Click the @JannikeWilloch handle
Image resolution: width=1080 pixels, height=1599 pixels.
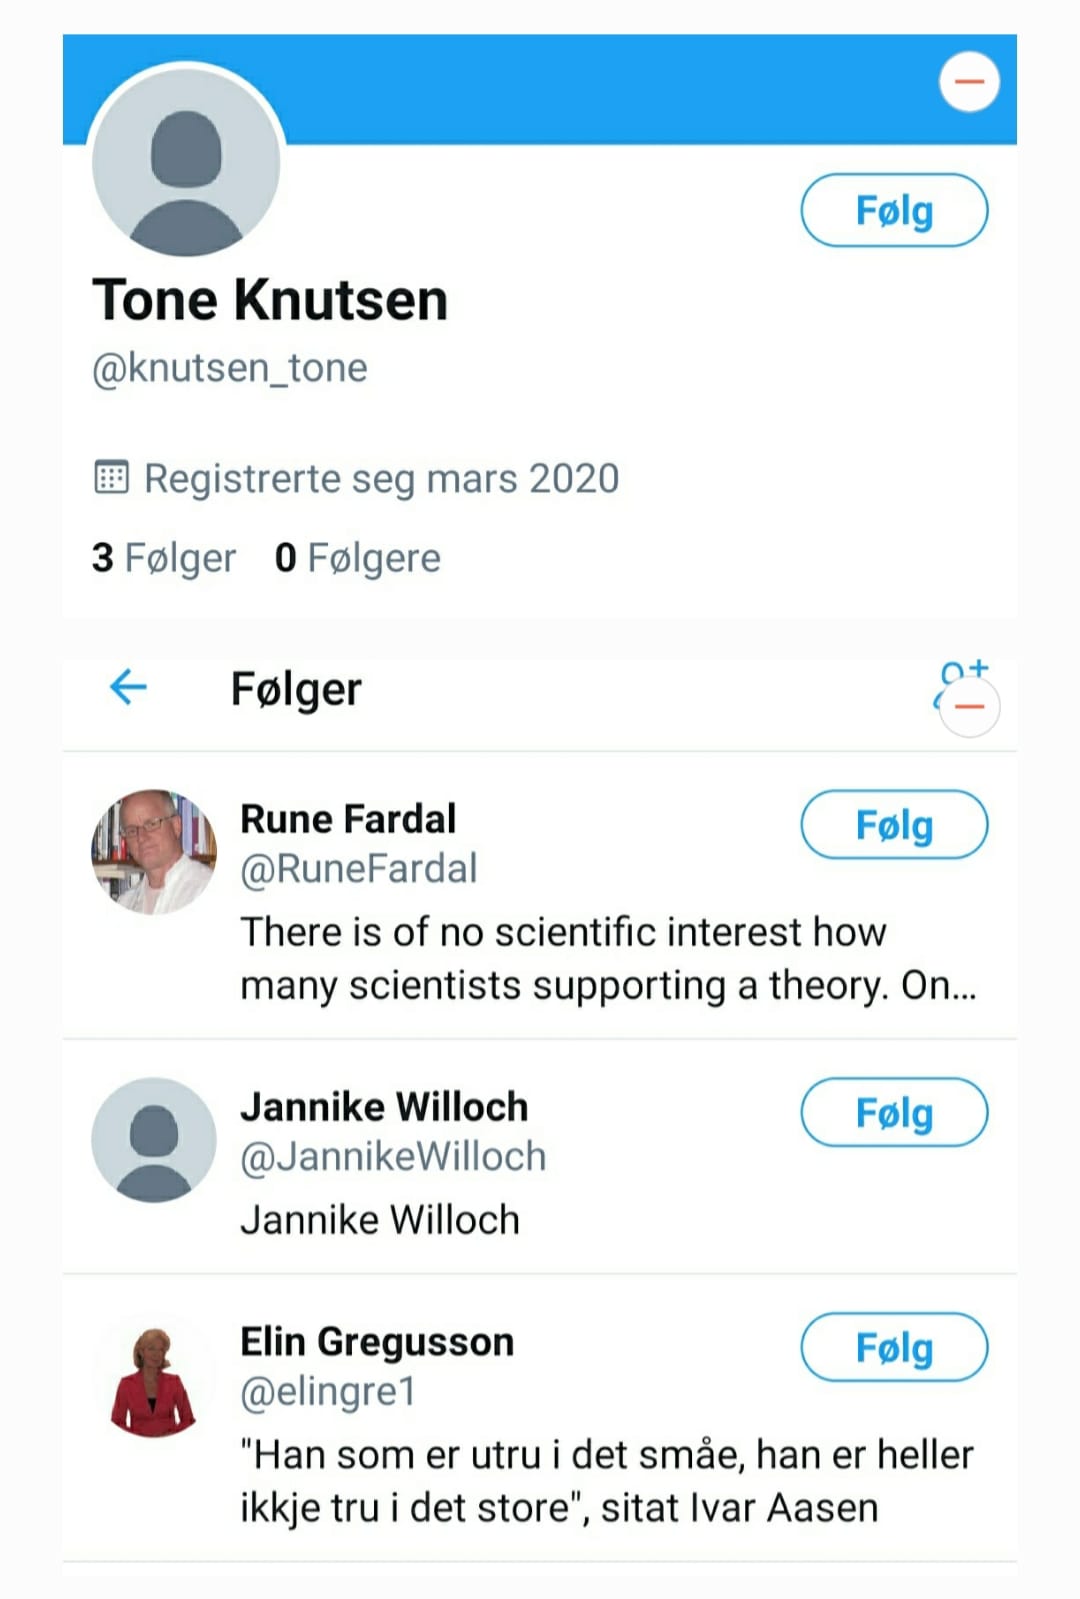tap(393, 1157)
